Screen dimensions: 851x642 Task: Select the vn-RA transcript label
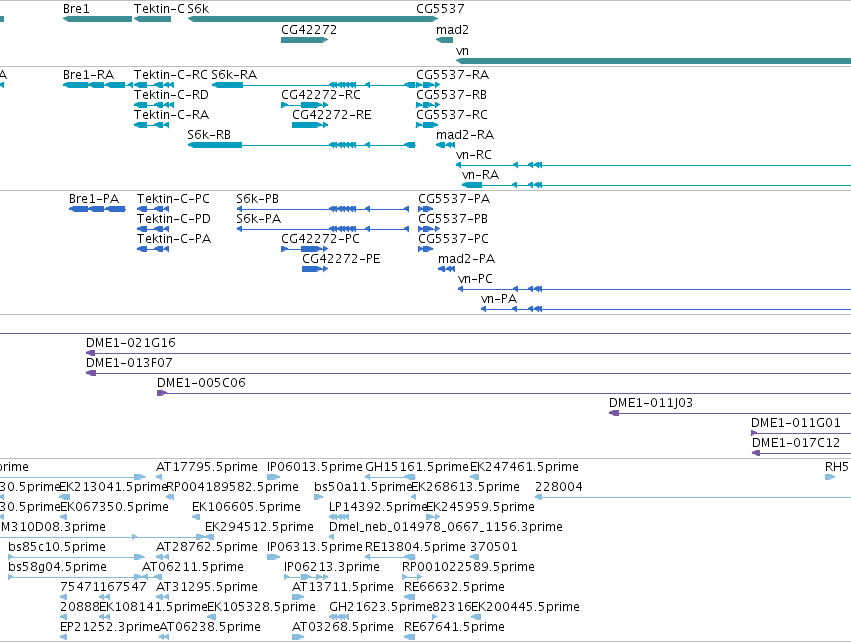(480, 175)
